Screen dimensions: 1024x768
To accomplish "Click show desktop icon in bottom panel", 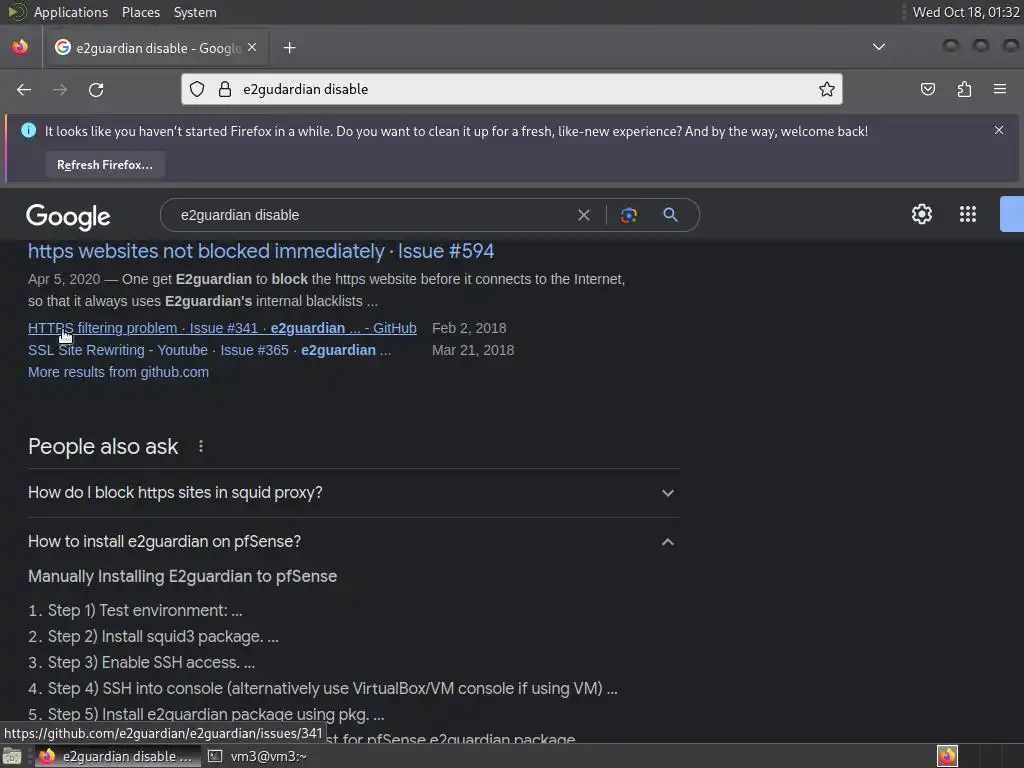I will (12, 756).
